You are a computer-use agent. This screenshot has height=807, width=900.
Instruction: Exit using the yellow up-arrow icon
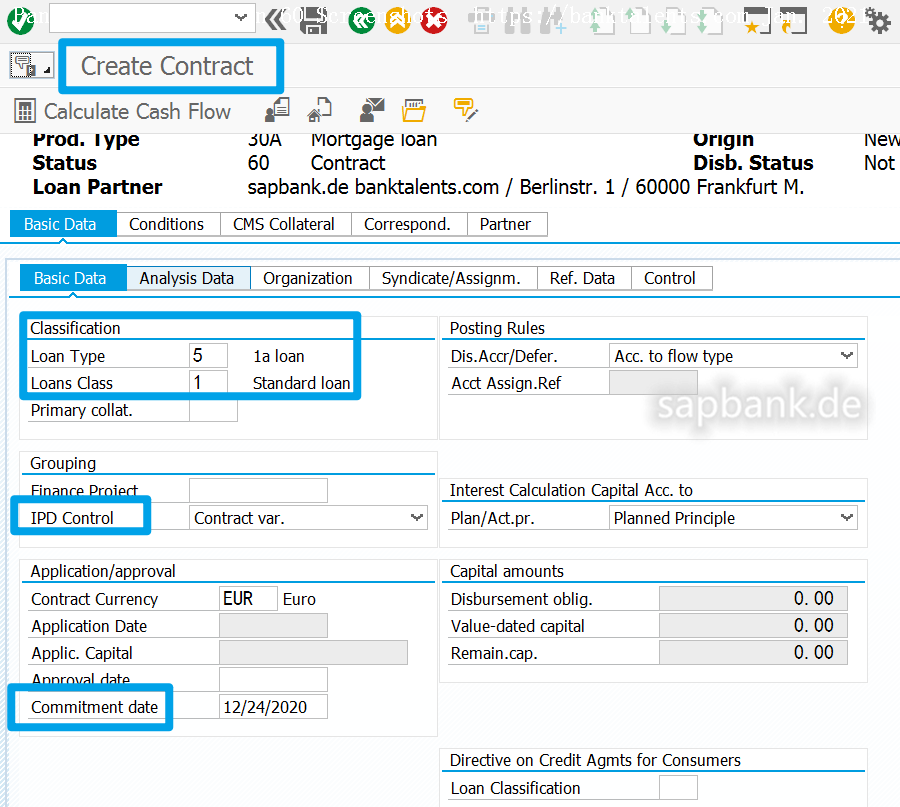[398, 21]
